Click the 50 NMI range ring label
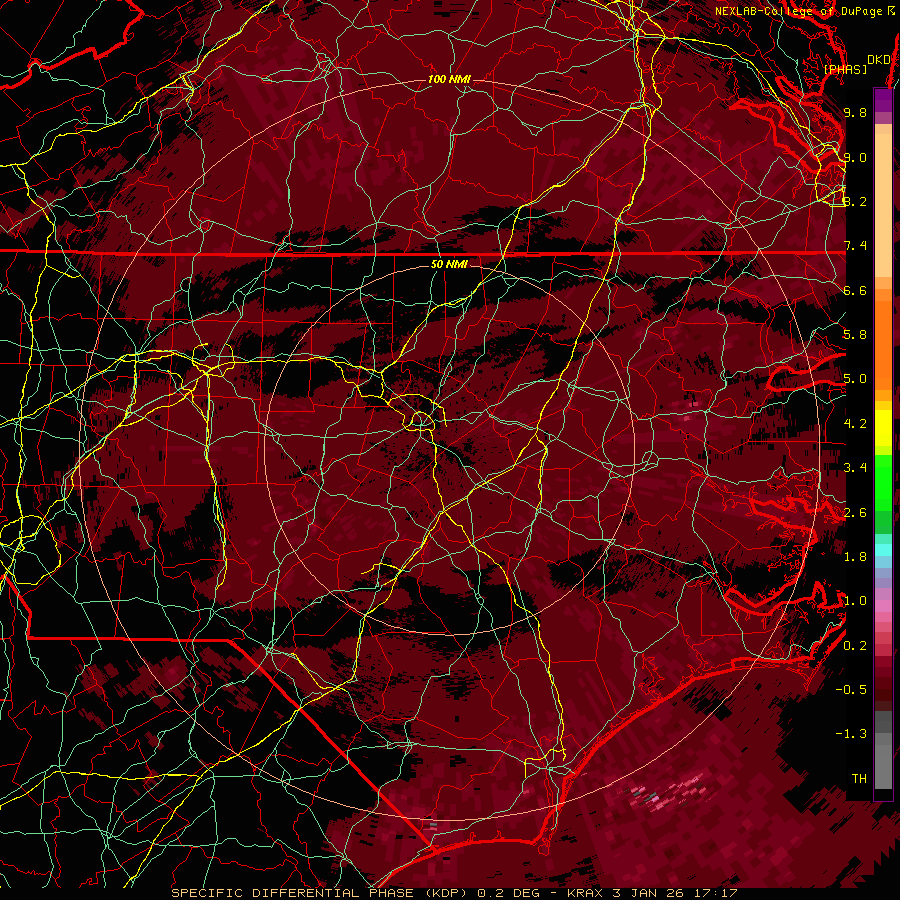The width and height of the screenshot is (900, 900). coord(449,264)
